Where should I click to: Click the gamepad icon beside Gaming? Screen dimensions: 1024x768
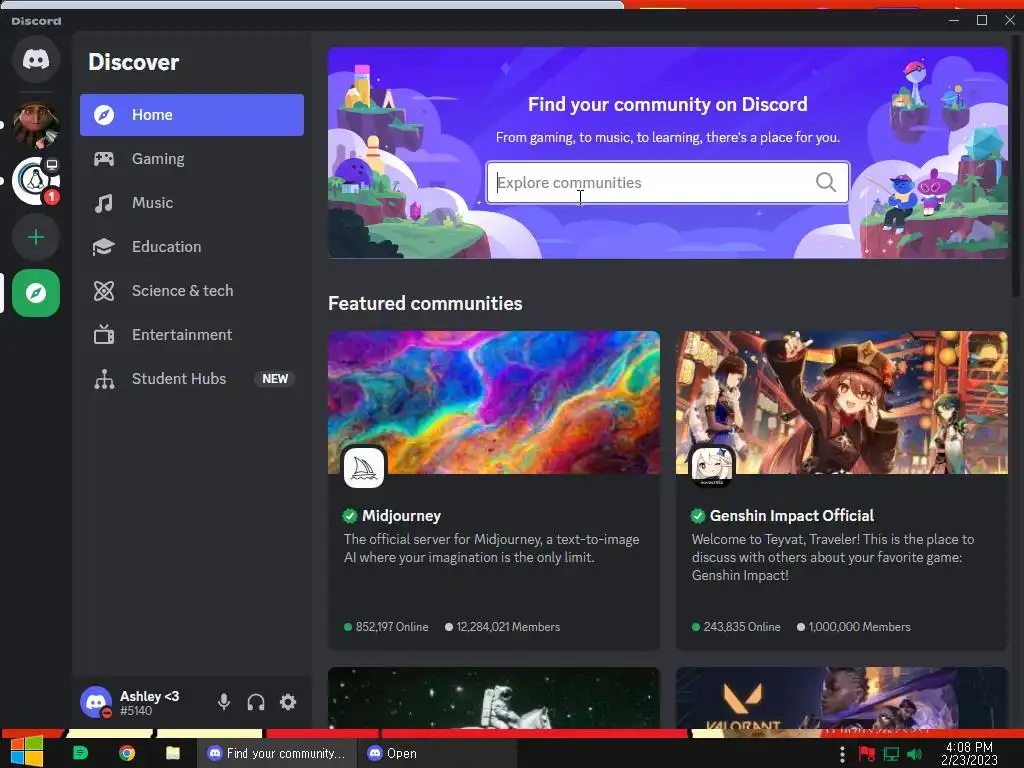[x=104, y=159]
